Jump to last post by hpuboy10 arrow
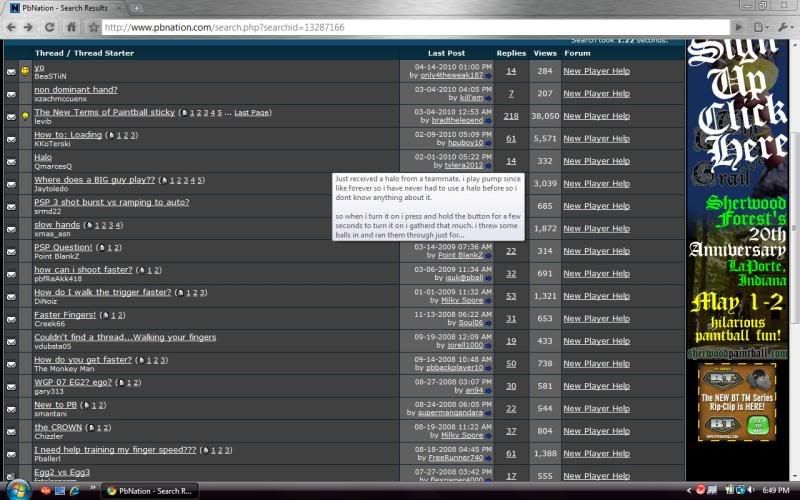The width and height of the screenshot is (800, 500). pyautogui.click(x=488, y=143)
